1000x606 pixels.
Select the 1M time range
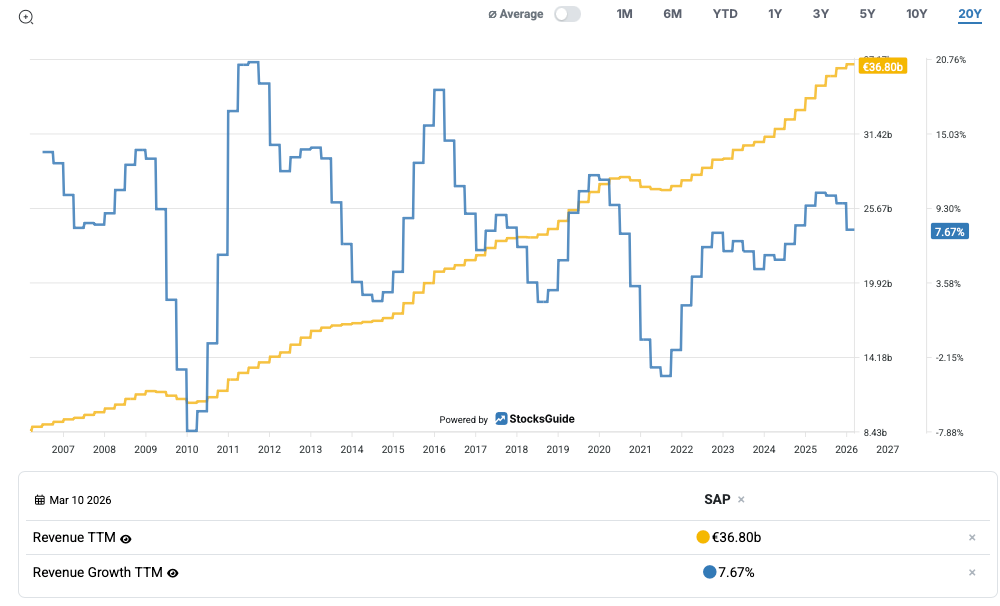point(625,14)
